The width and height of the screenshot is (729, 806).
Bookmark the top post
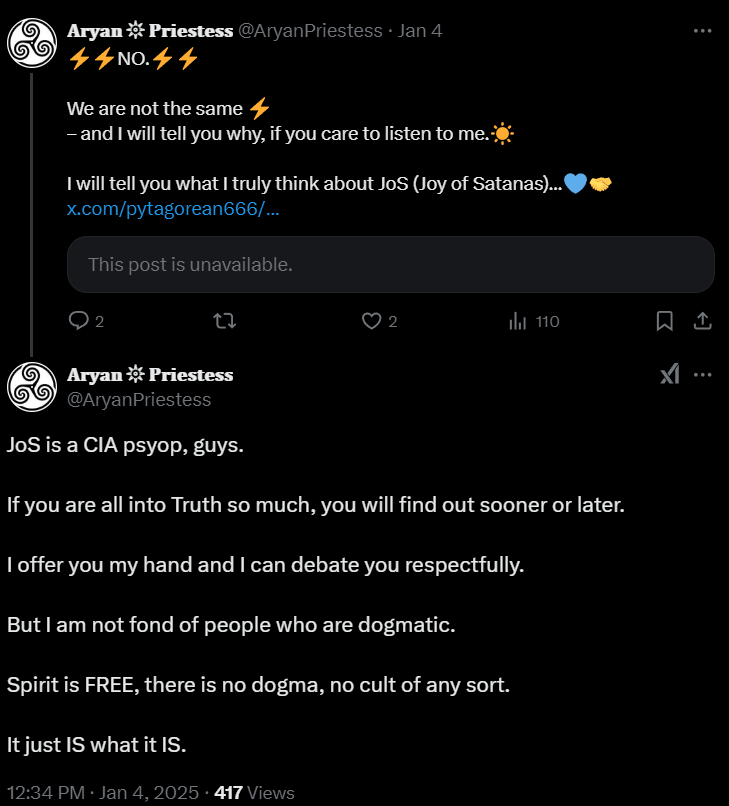tap(664, 321)
